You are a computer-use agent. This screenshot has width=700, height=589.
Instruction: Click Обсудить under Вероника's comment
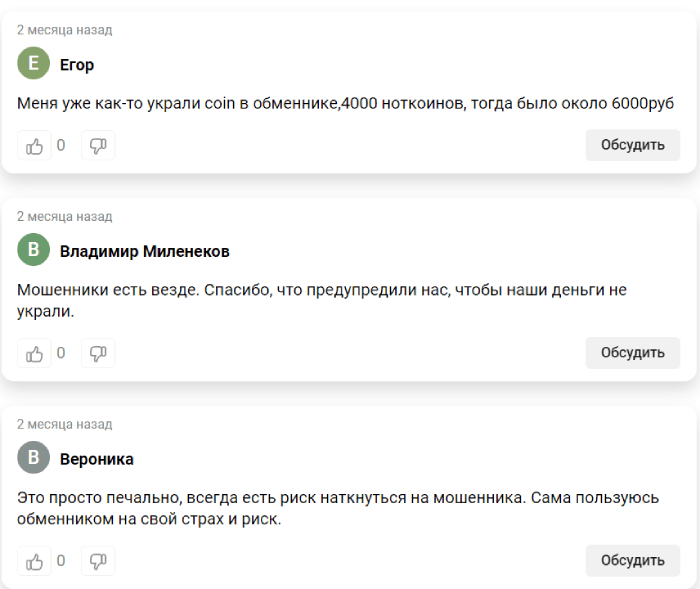pyautogui.click(x=633, y=560)
